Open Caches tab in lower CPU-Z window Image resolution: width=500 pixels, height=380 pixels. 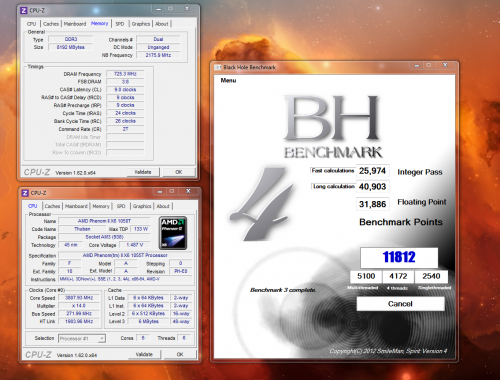tap(52, 206)
